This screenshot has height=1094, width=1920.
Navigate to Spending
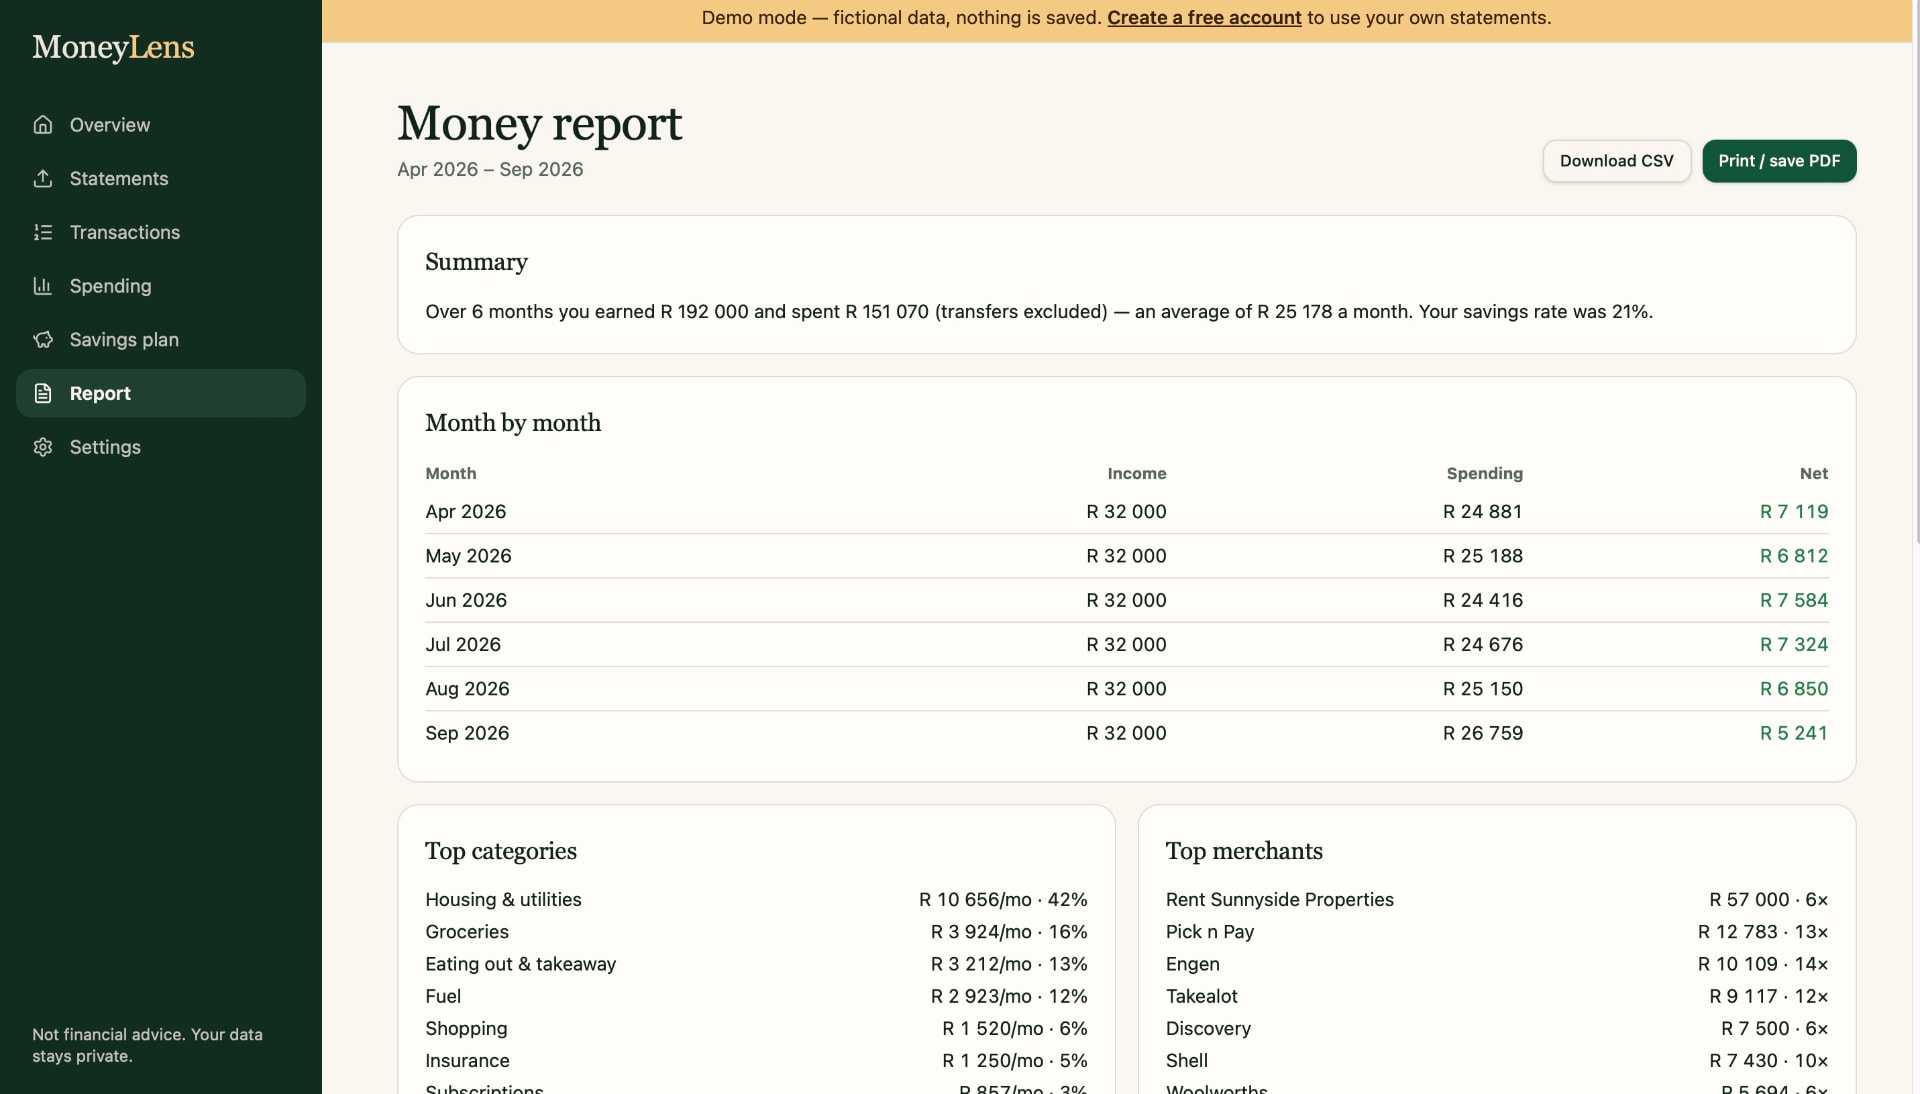click(161, 286)
